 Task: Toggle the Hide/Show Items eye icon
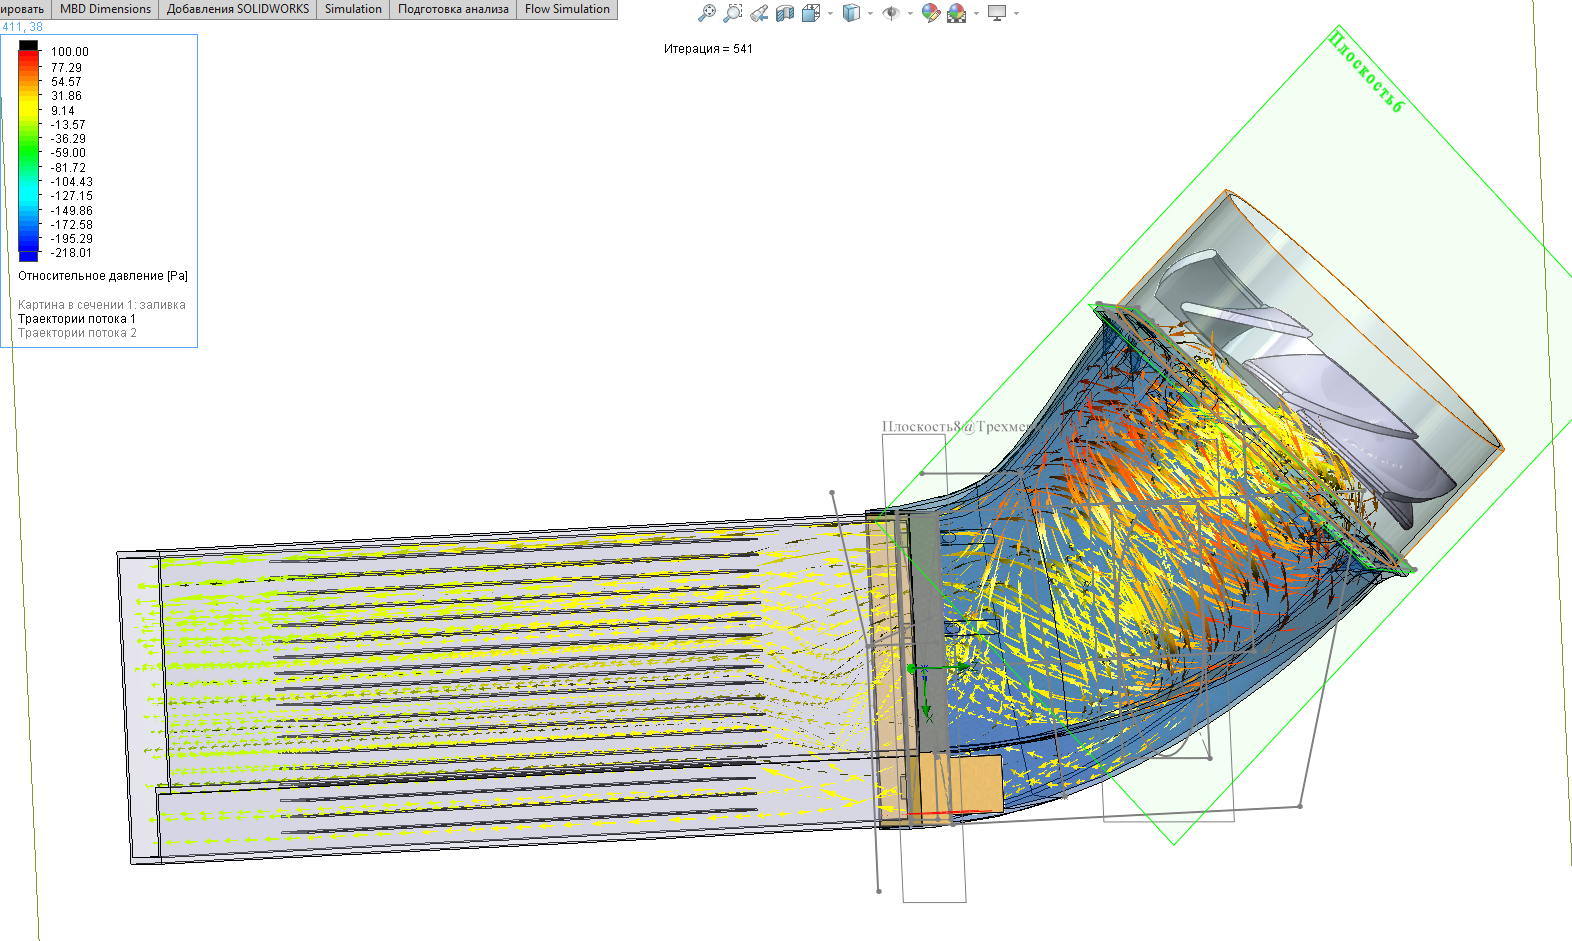(891, 13)
